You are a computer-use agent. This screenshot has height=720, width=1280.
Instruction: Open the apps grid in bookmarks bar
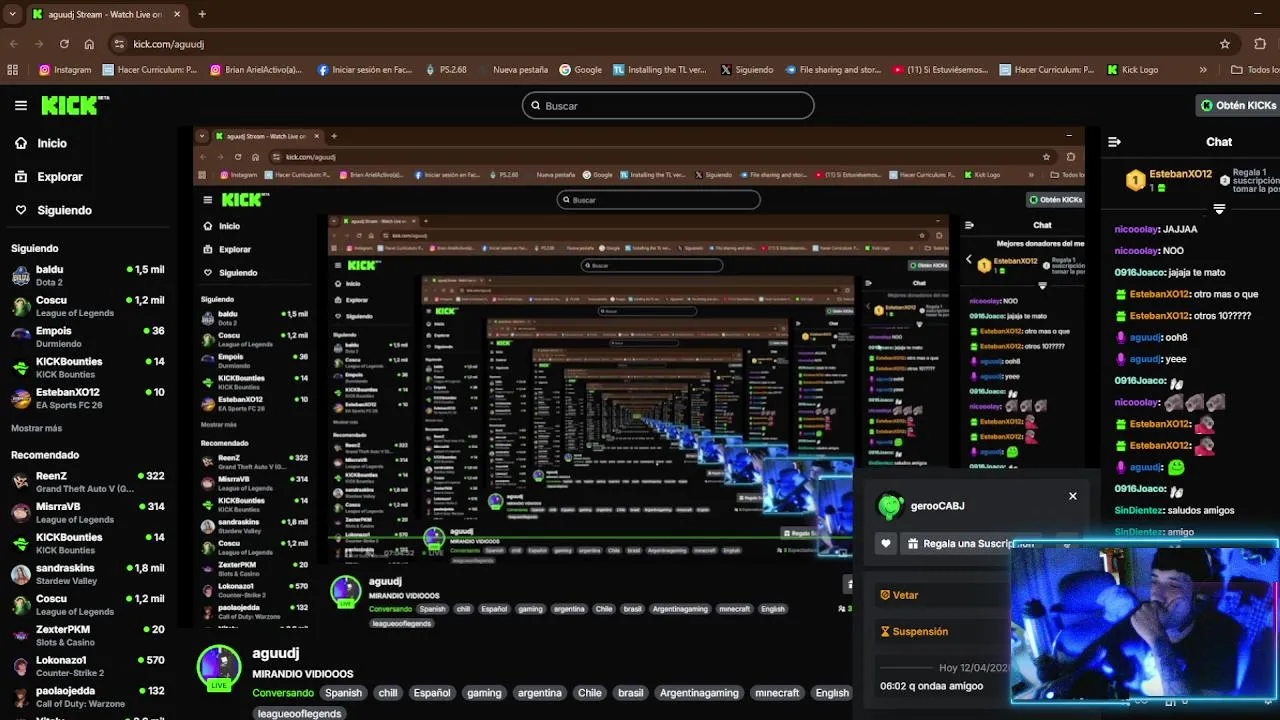pos(12,70)
